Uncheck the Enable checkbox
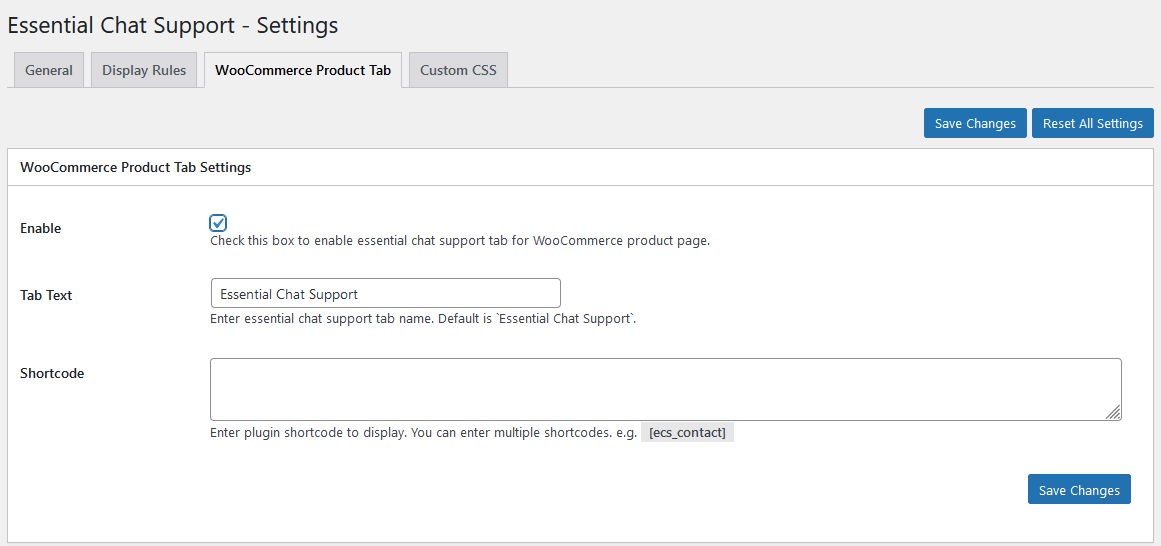The width and height of the screenshot is (1161, 546). [218, 222]
